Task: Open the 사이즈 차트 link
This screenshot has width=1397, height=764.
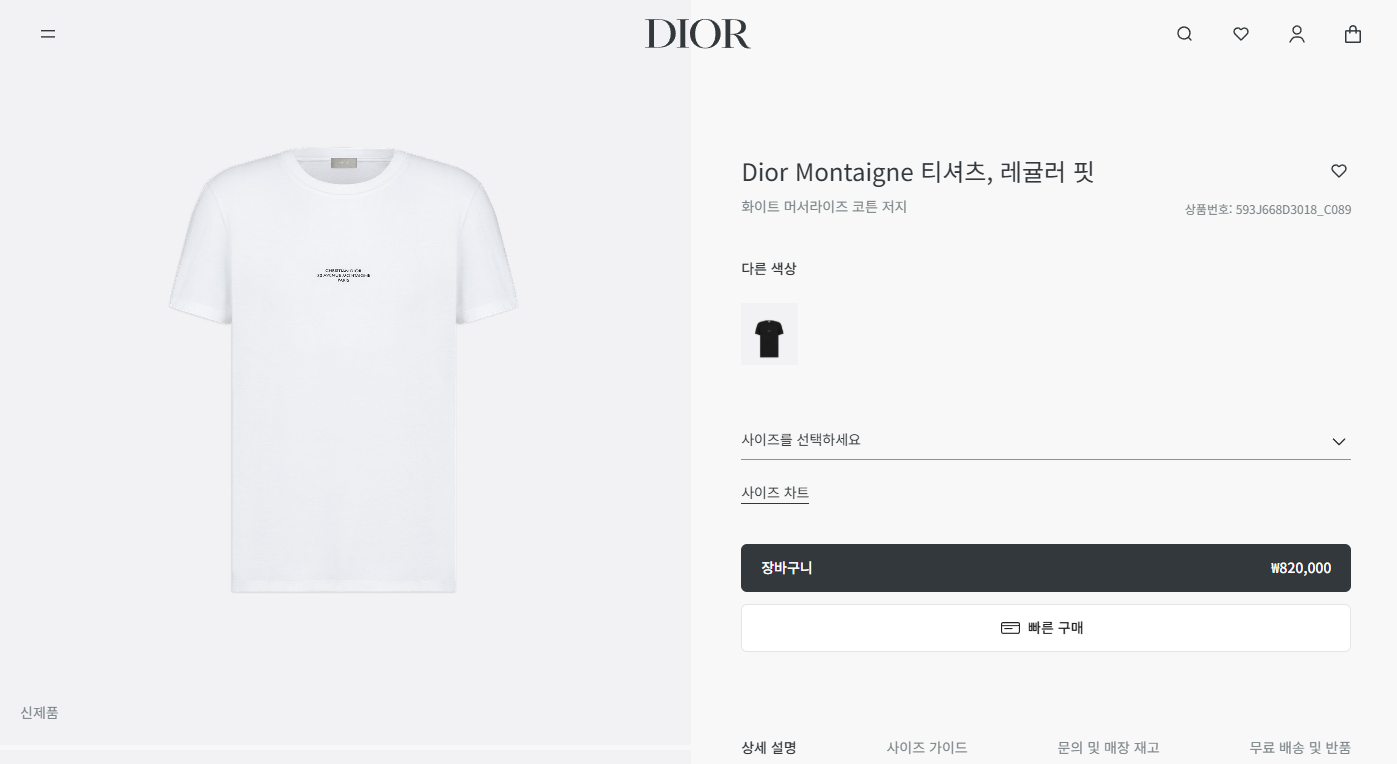Action: coord(775,493)
